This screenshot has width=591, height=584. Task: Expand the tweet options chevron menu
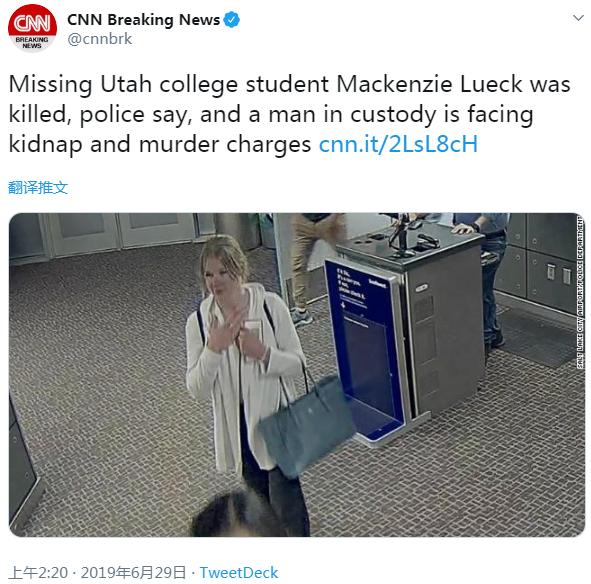coord(578,18)
